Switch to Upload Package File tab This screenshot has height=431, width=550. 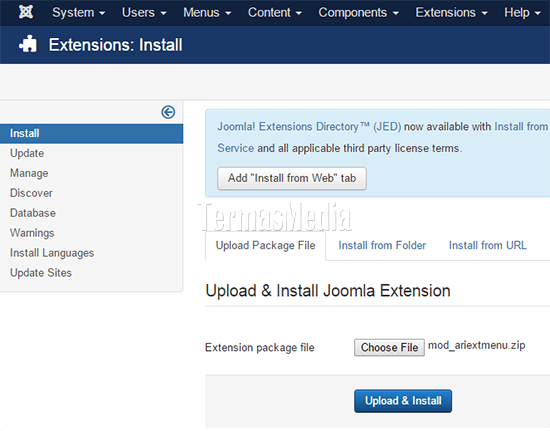point(265,245)
